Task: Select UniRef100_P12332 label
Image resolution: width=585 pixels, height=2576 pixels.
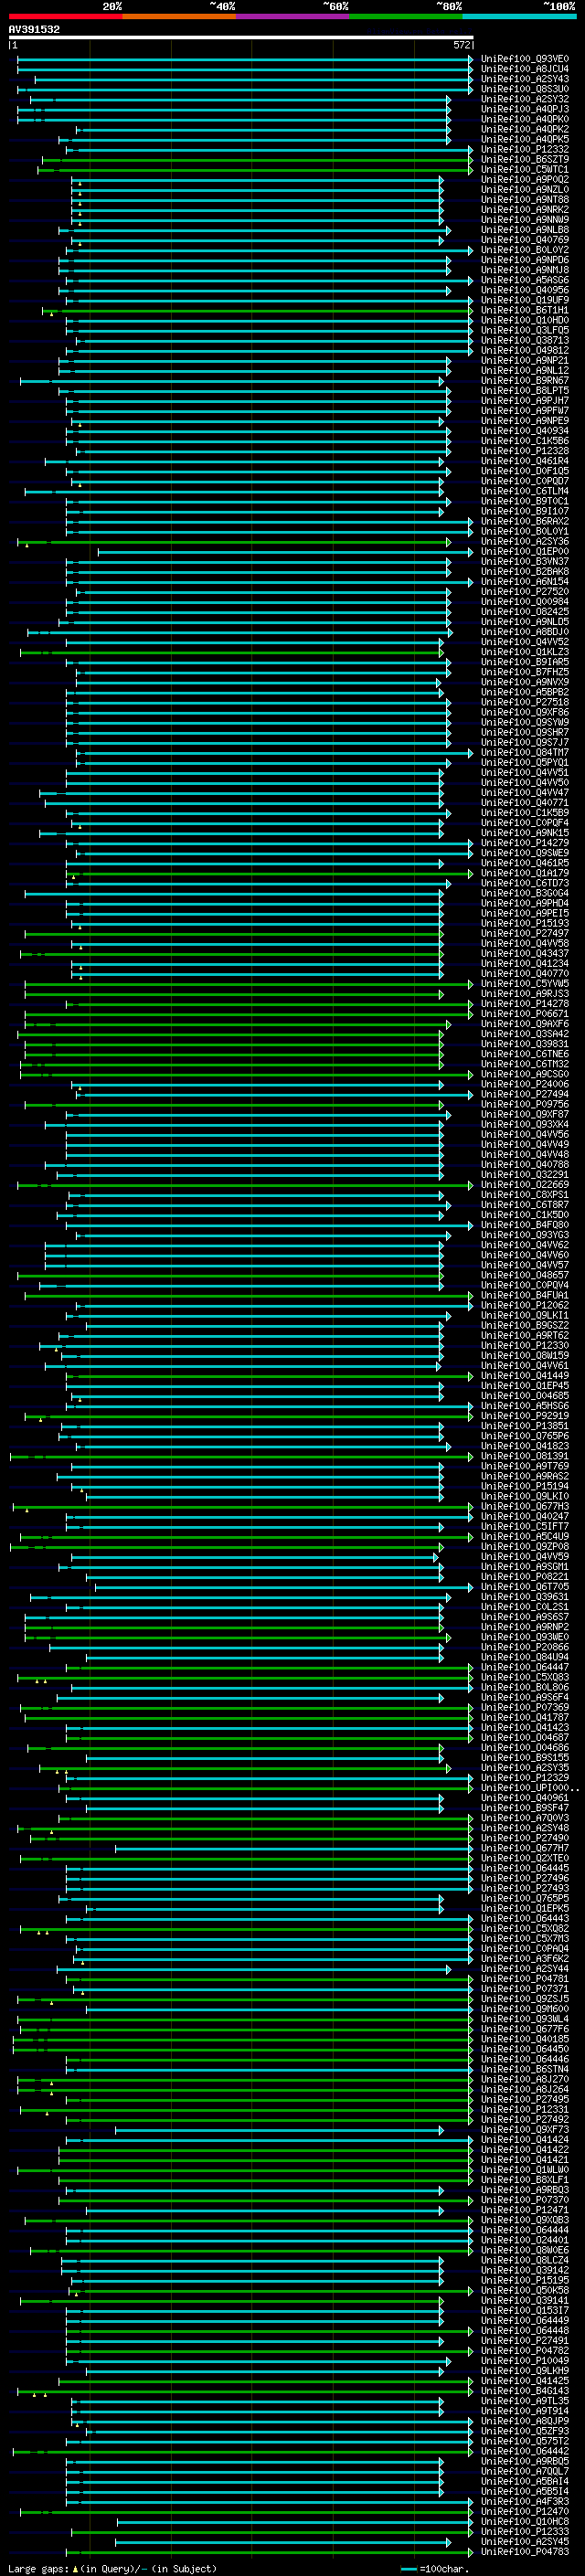Action: point(525,149)
